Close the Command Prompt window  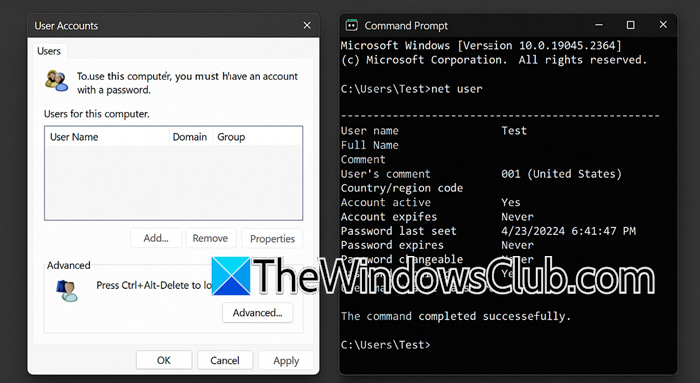[663, 25]
